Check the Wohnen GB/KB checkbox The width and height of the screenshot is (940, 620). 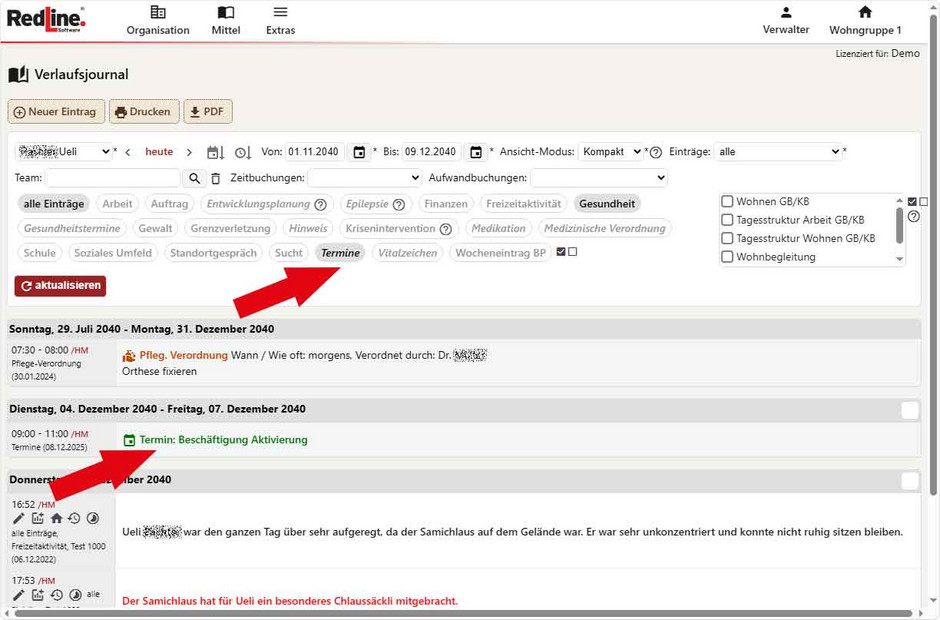(x=728, y=201)
